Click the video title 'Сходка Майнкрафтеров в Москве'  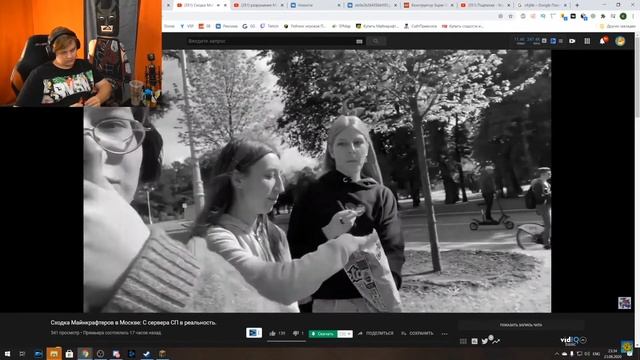[x=133, y=322]
